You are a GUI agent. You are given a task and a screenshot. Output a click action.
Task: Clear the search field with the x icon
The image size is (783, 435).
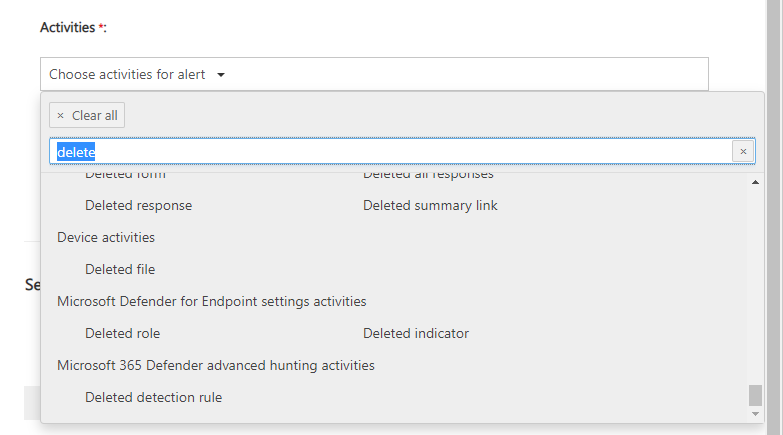[x=743, y=152]
